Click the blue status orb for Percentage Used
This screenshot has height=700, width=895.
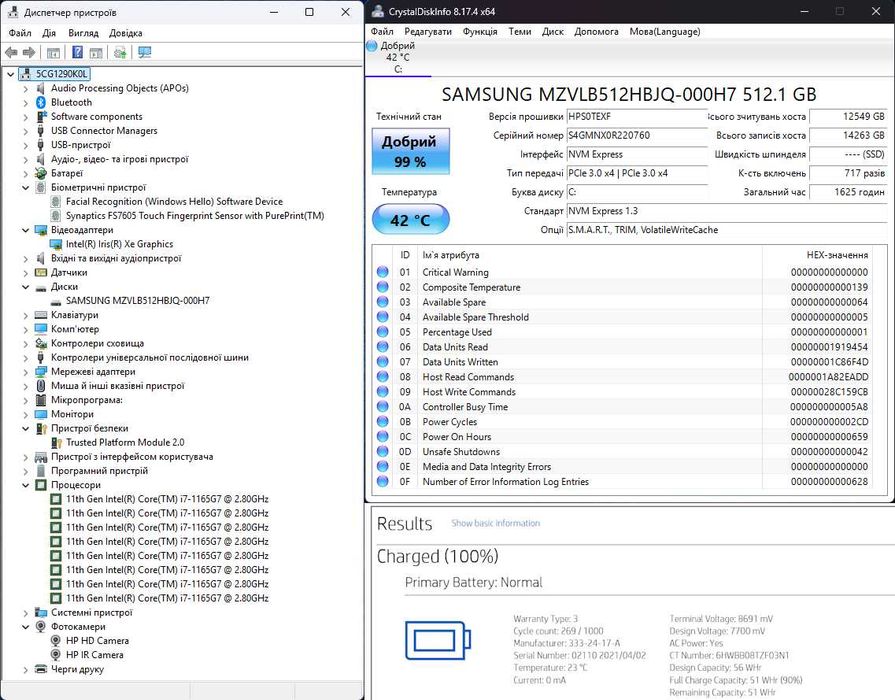383,332
